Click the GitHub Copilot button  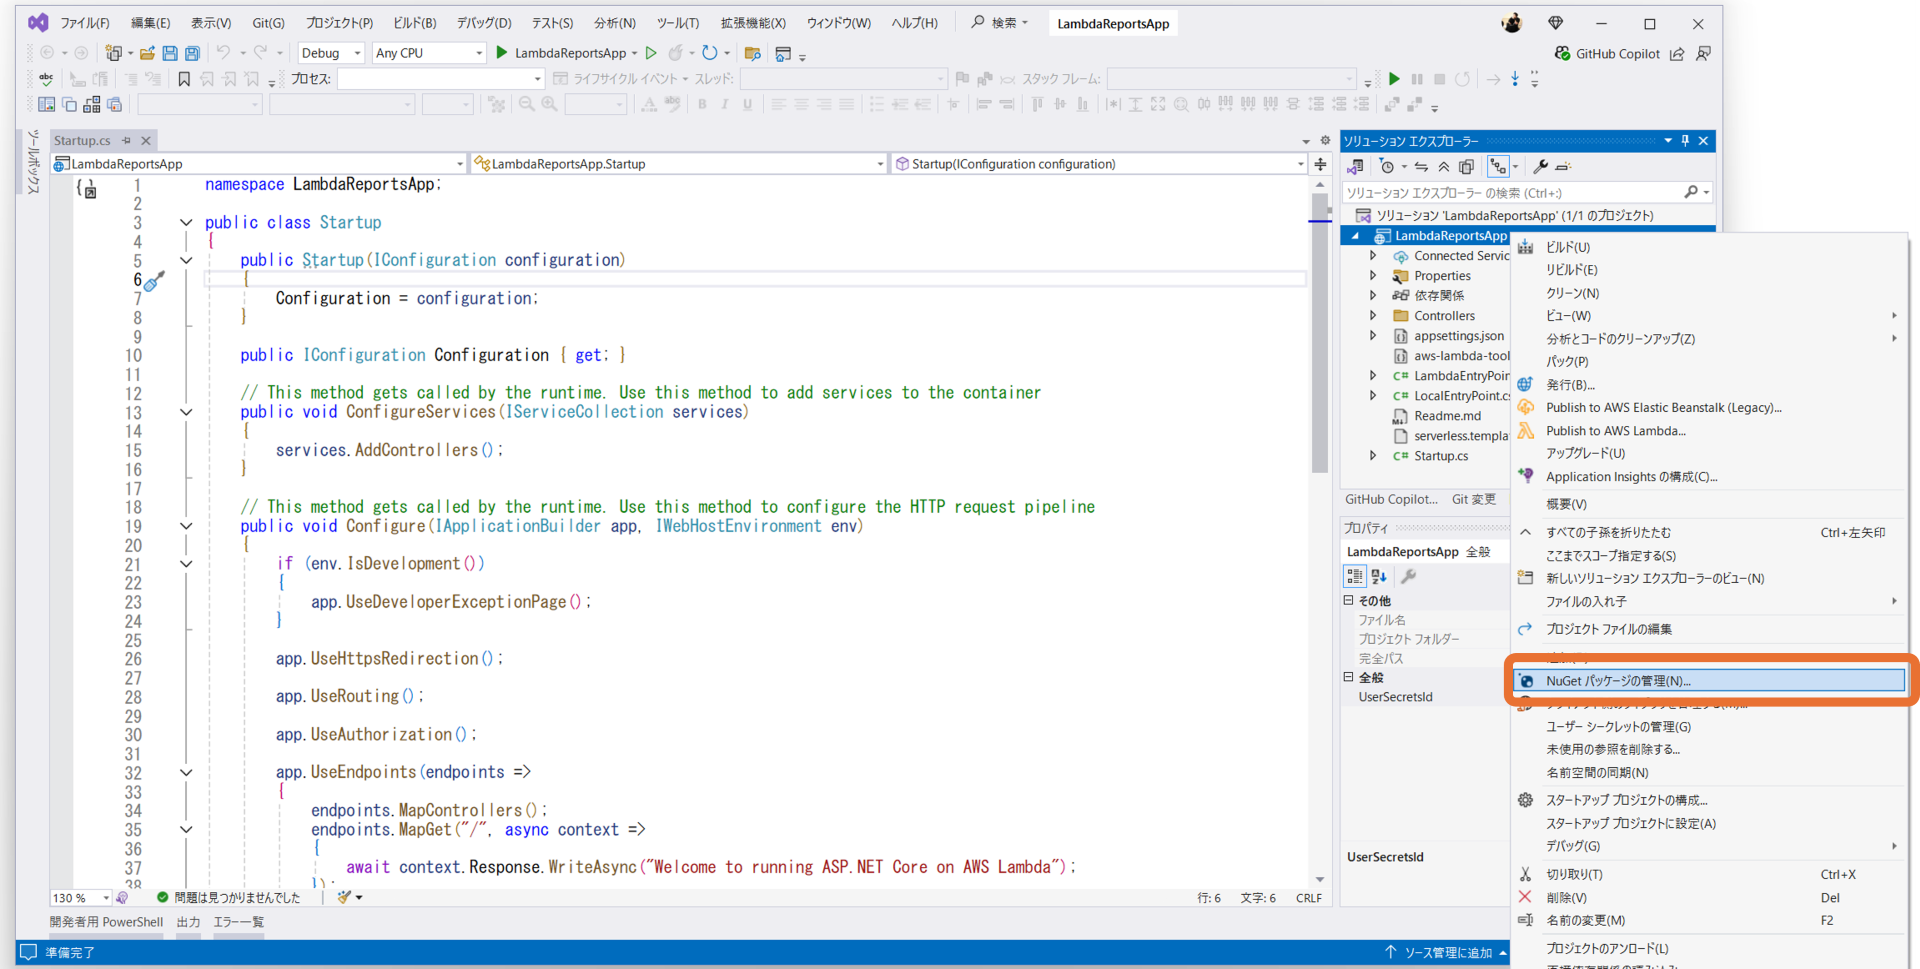coord(1607,54)
